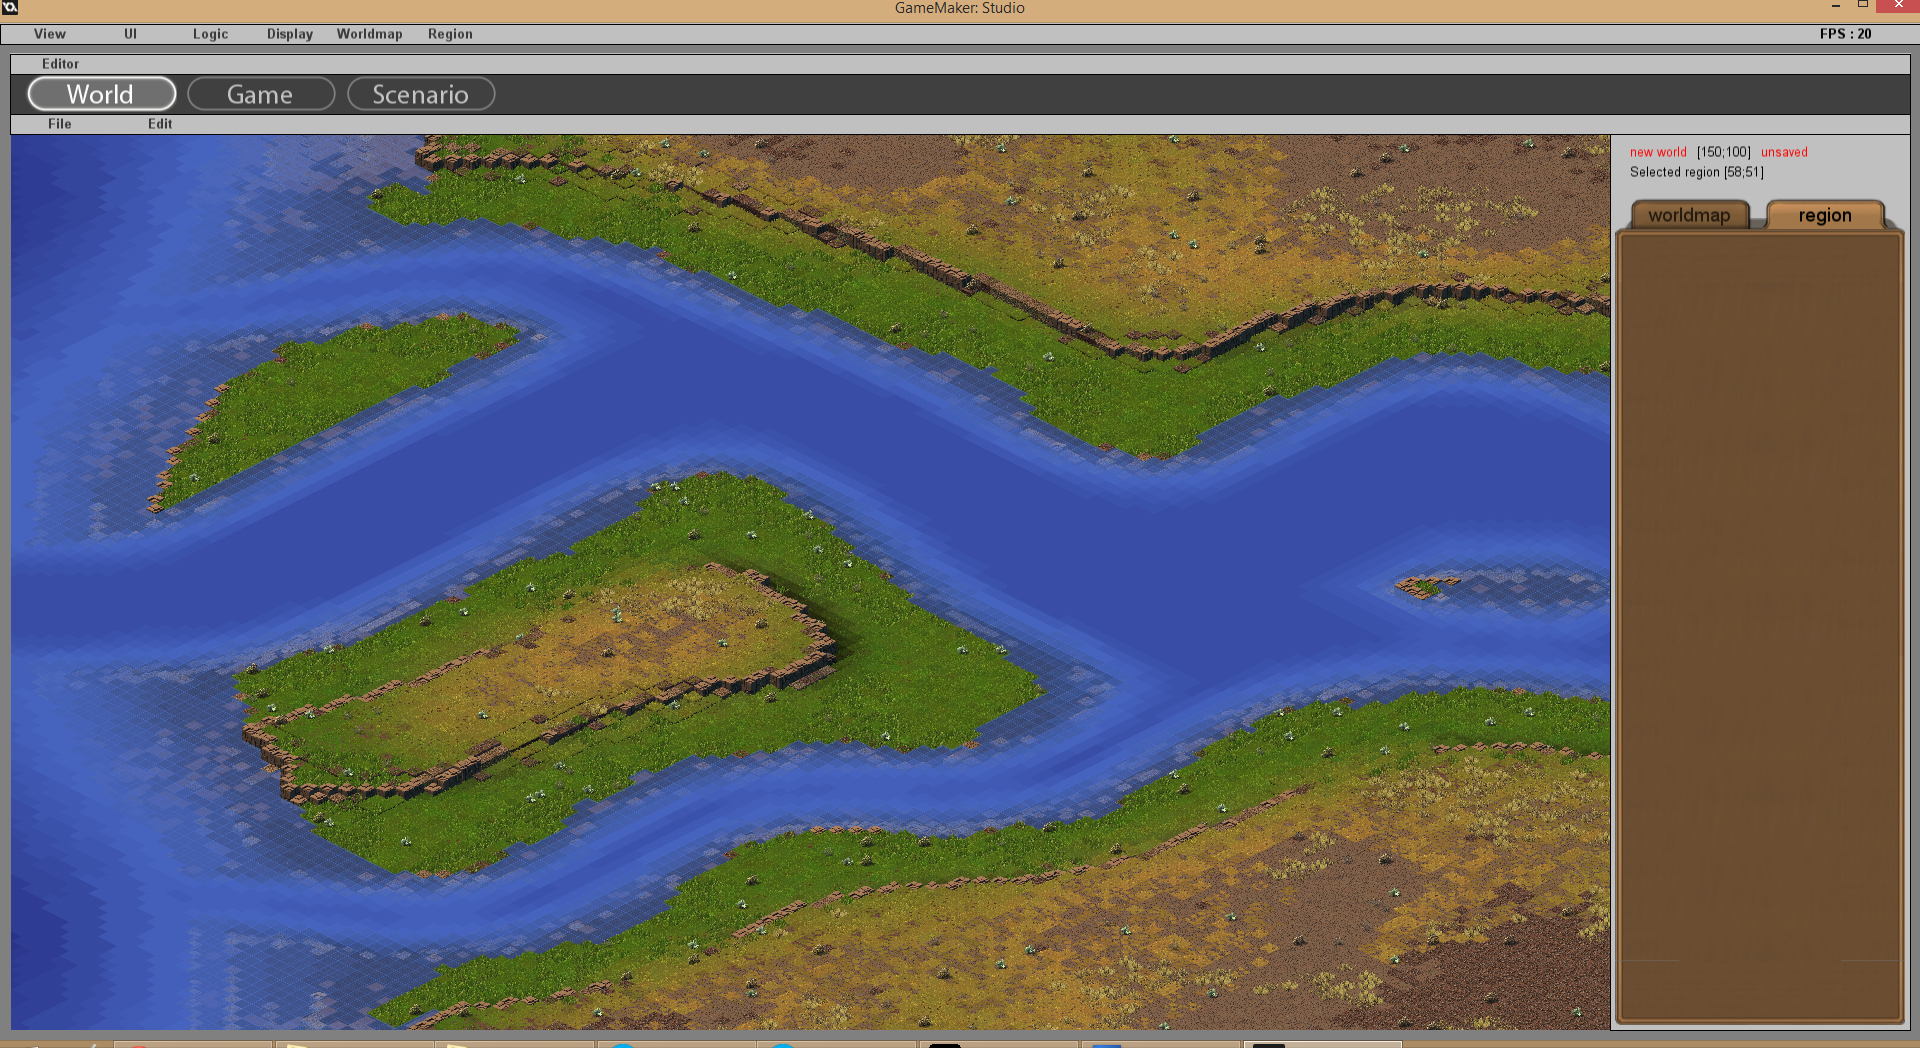Open the UI menu

point(130,34)
